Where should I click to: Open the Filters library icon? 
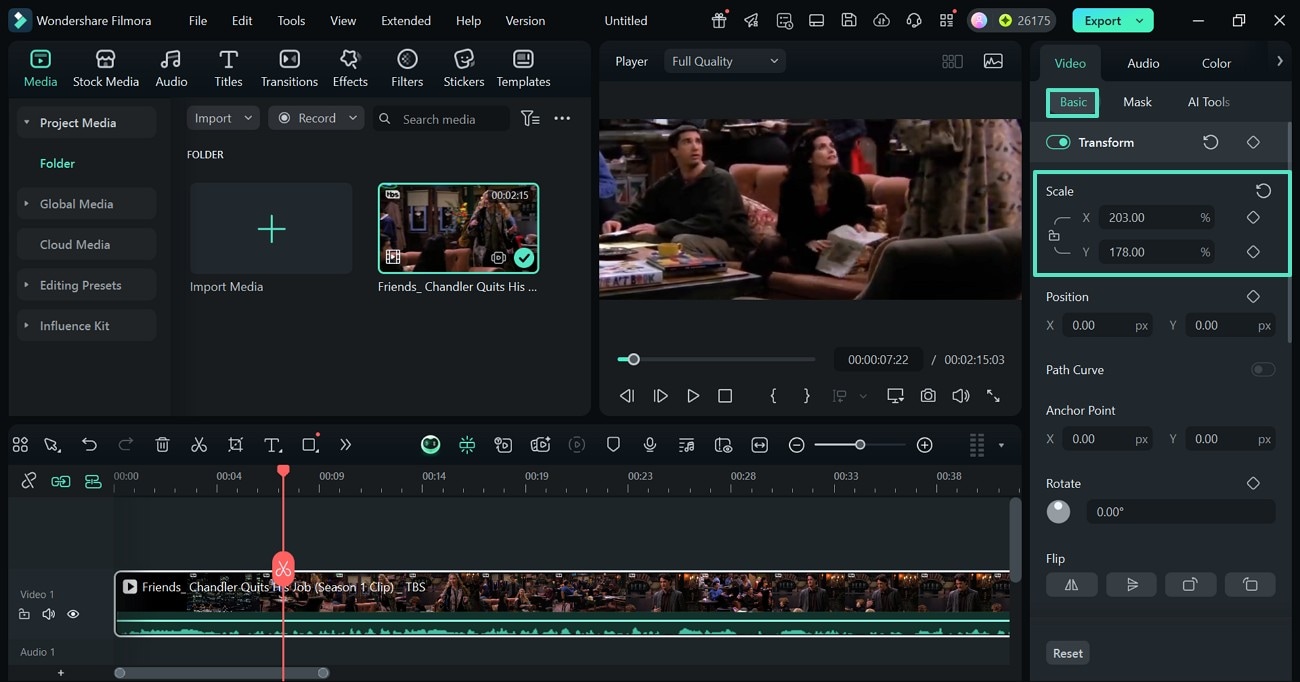coord(407,68)
